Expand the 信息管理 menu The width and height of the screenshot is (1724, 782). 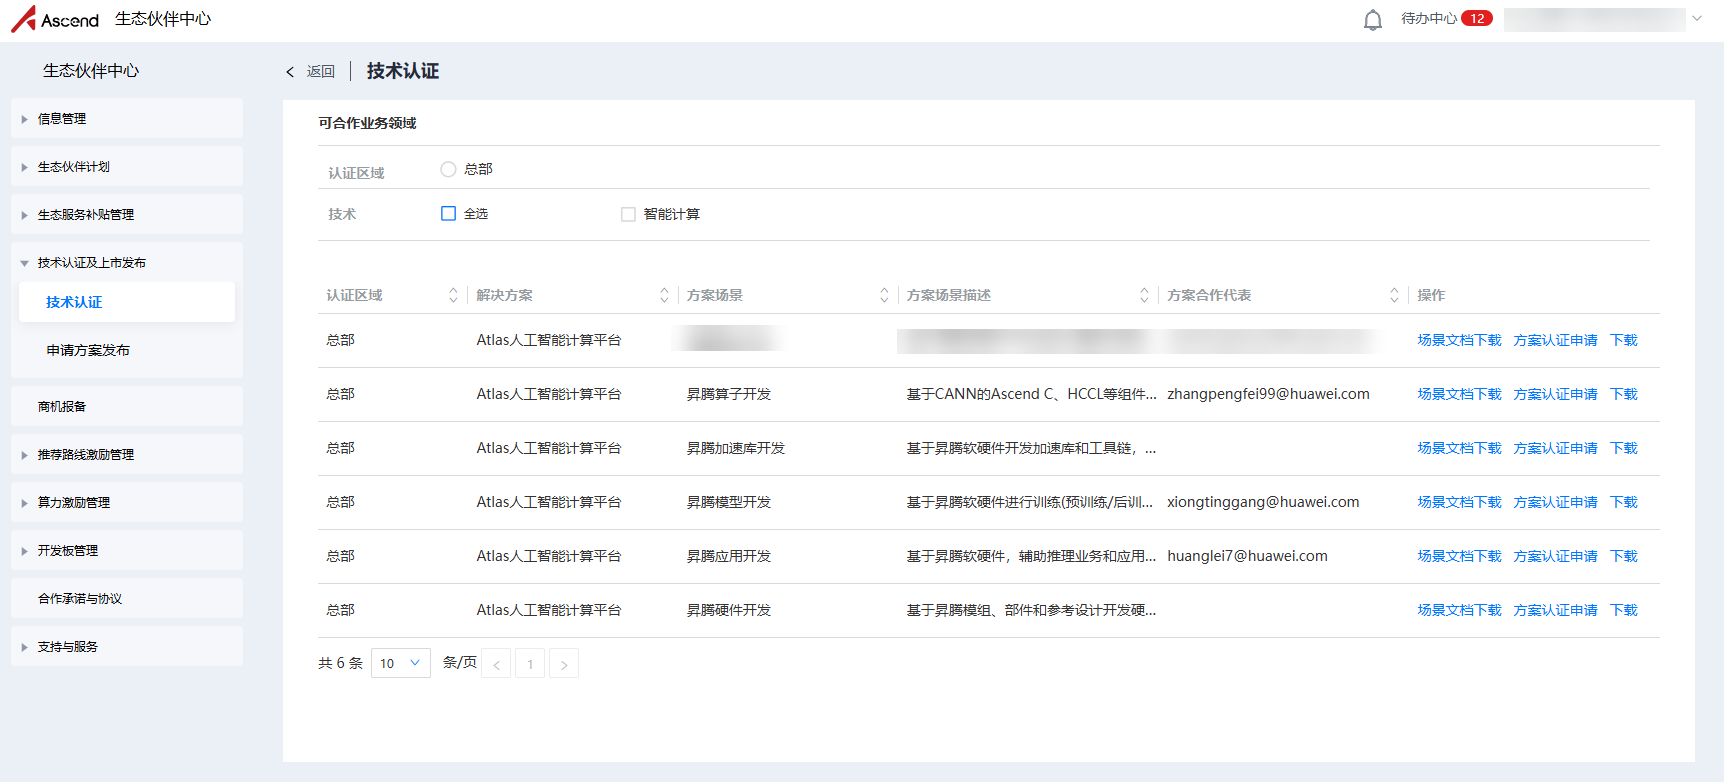(127, 118)
